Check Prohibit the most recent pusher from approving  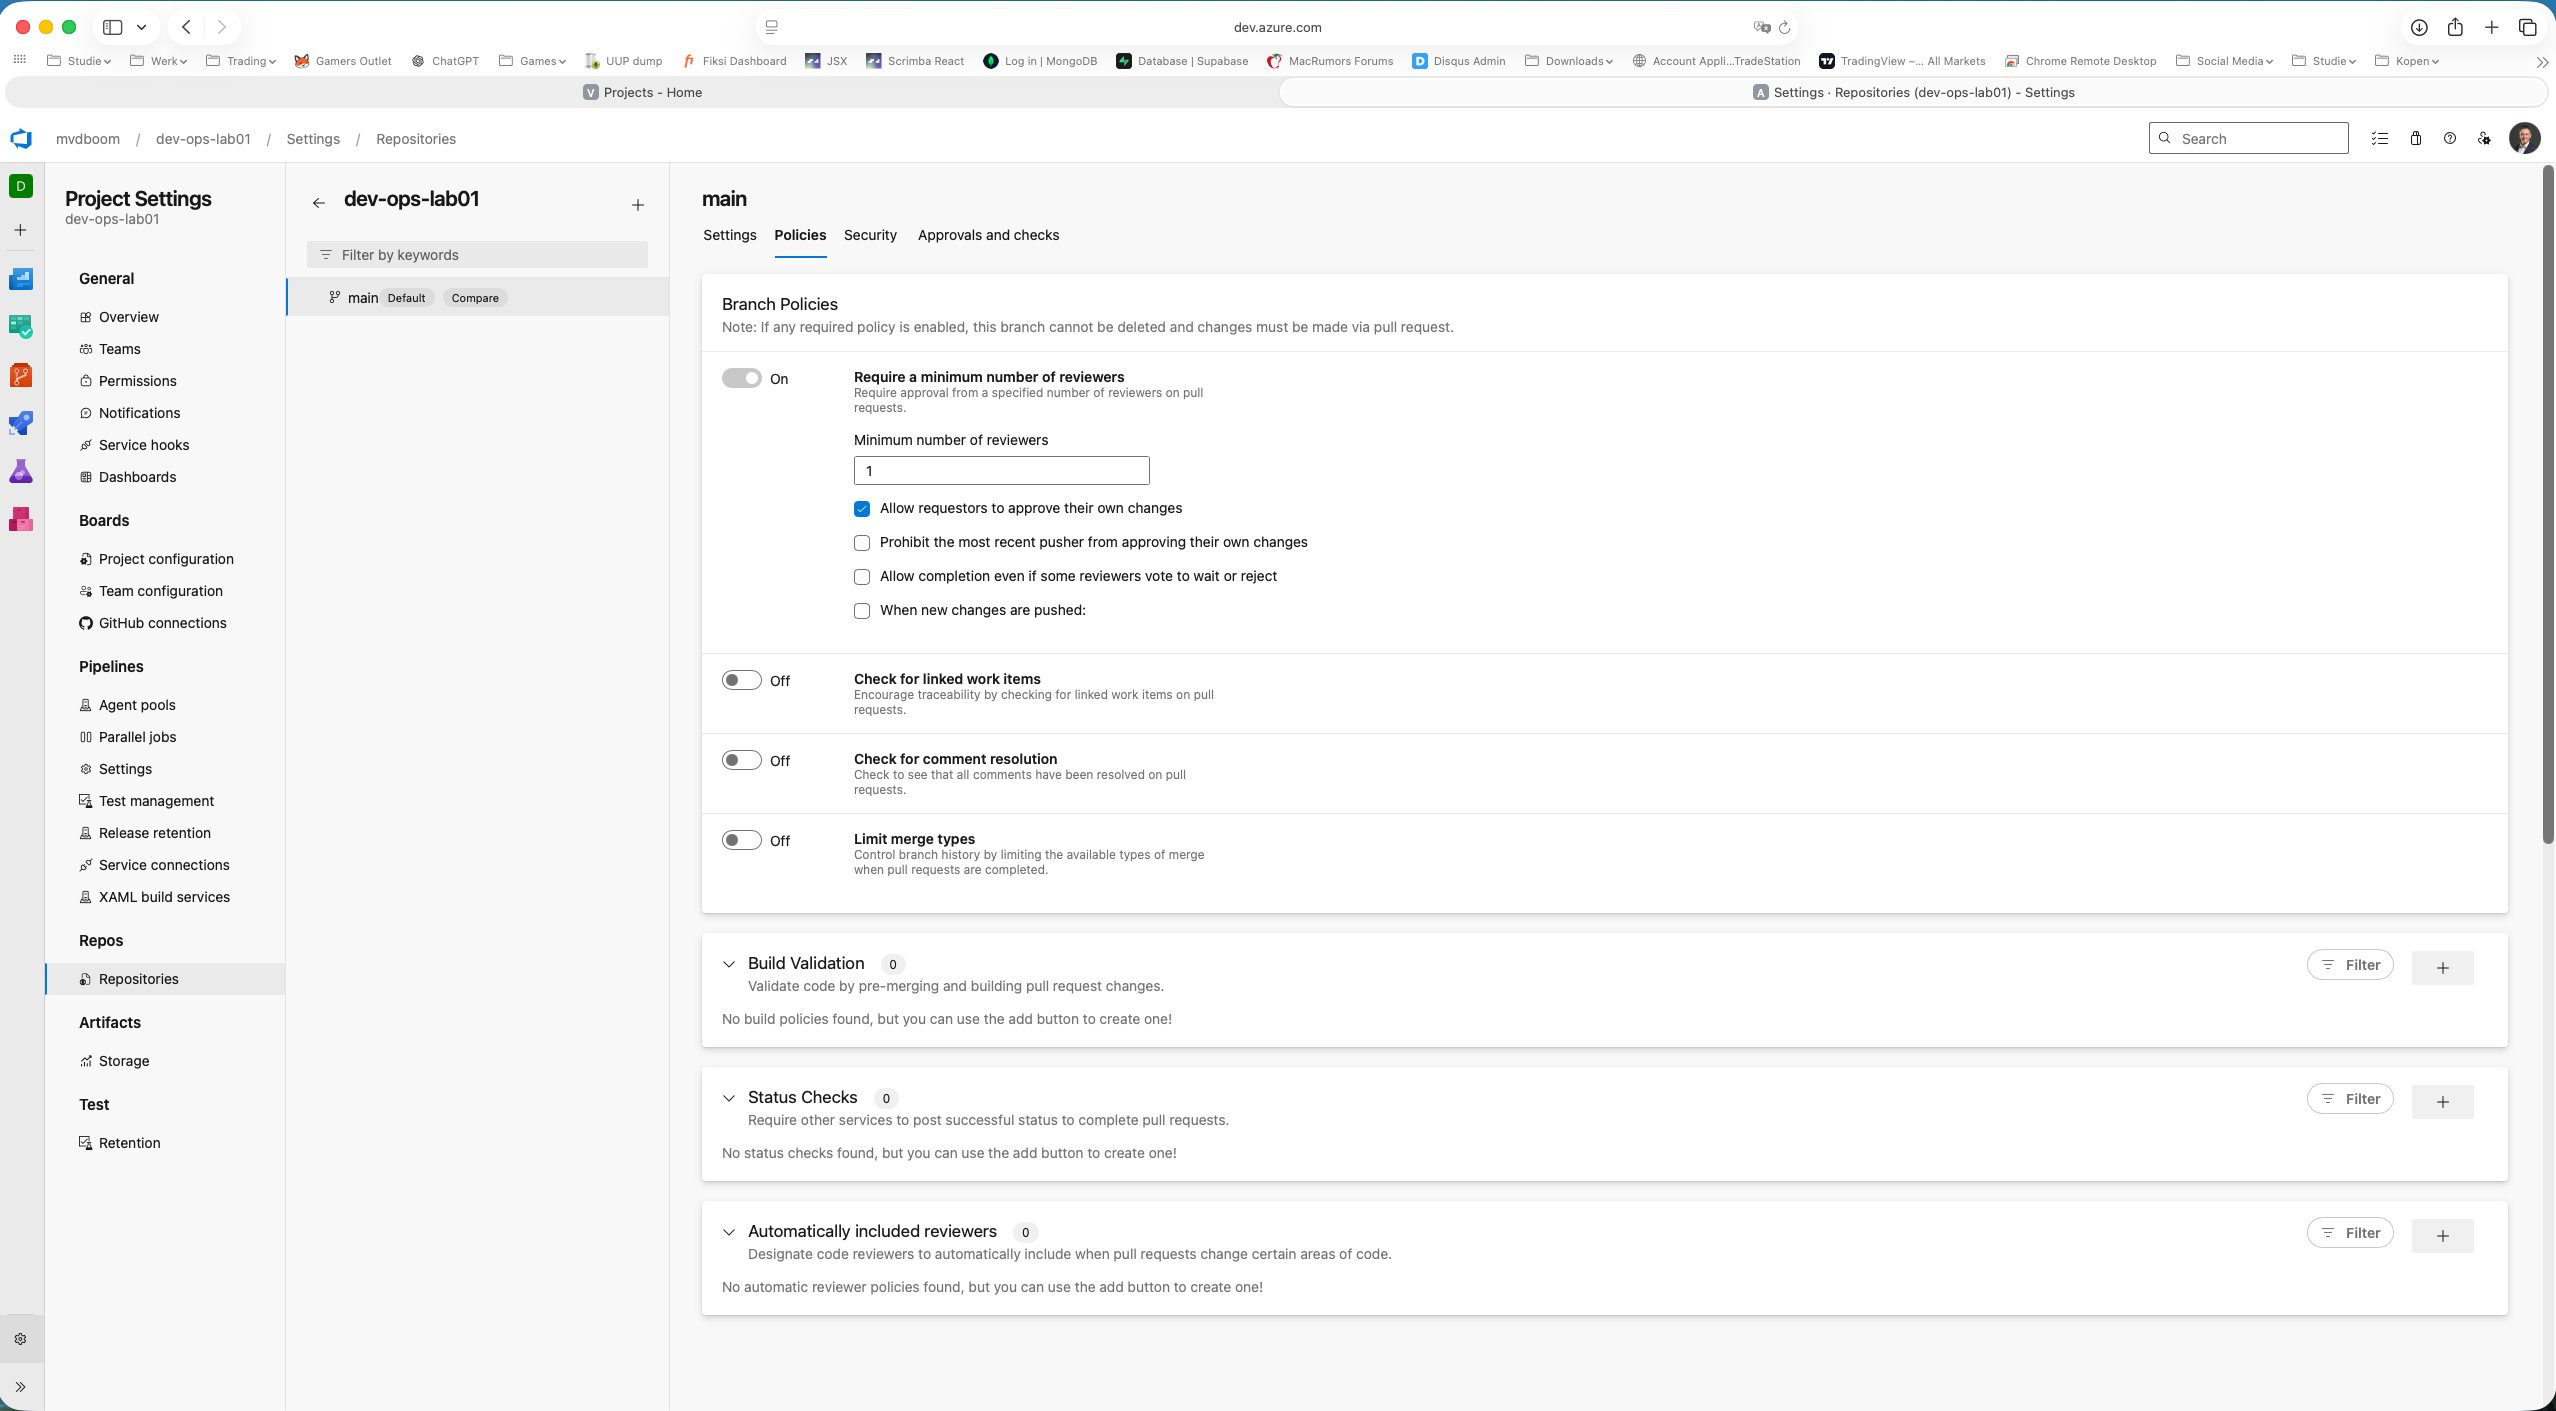coord(862,542)
